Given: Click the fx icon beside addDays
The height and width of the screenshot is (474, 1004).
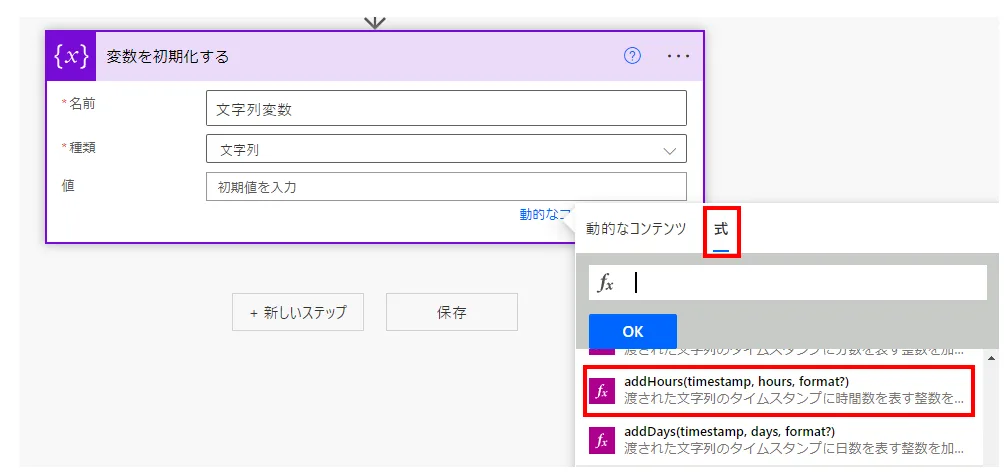Looking at the screenshot, I should tap(602, 440).
